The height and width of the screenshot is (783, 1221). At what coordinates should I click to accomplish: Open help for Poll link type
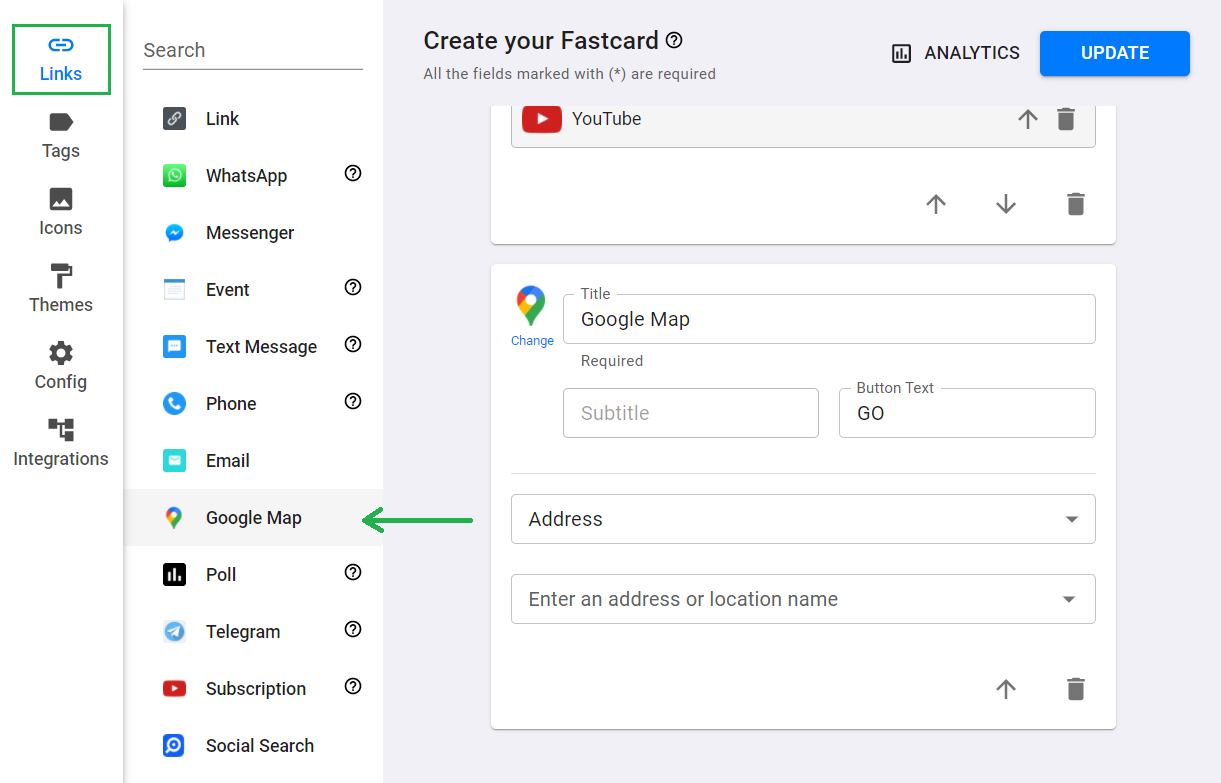point(353,572)
